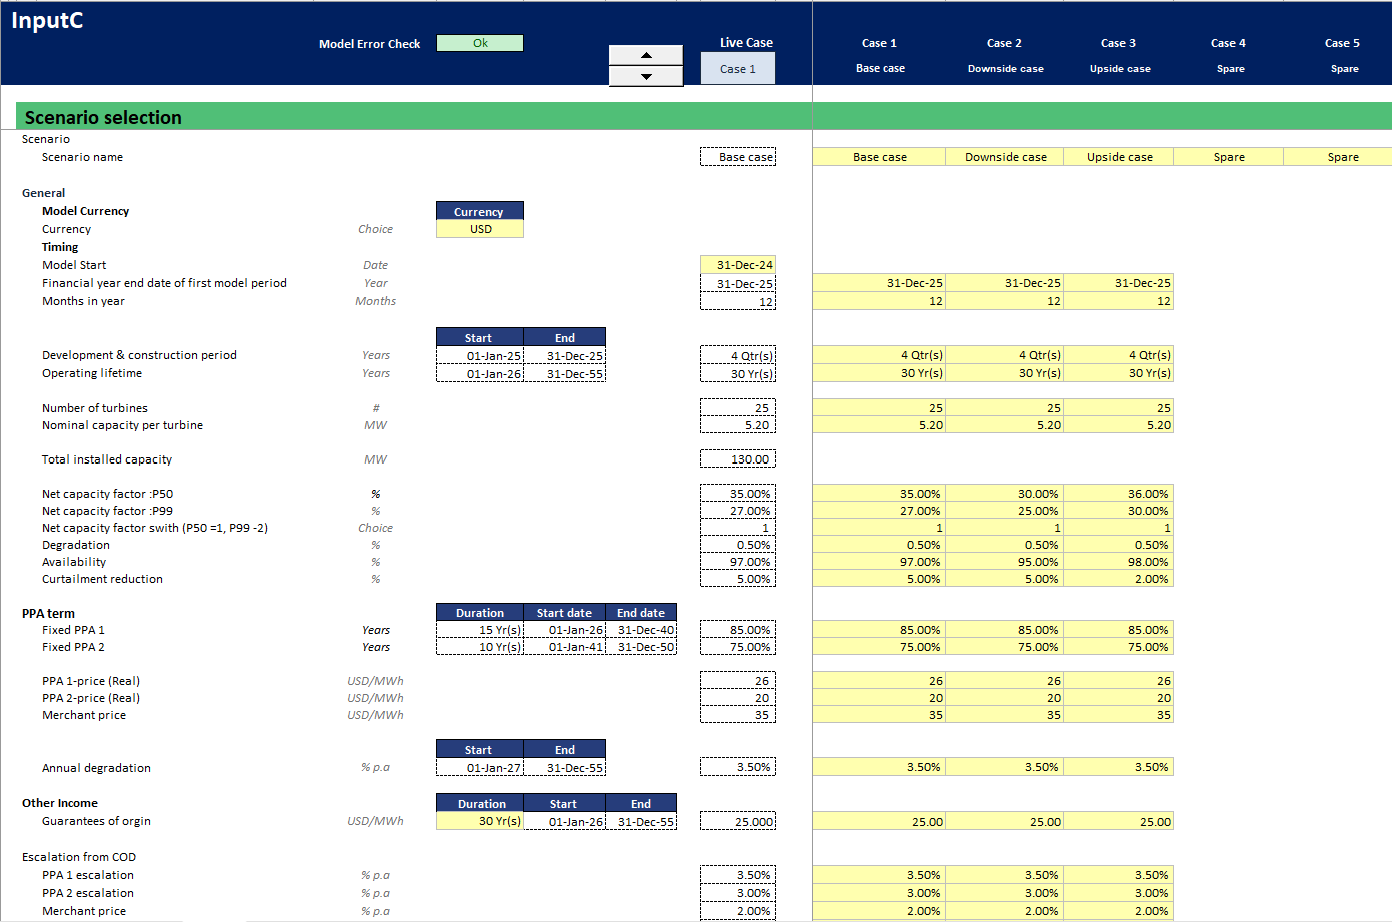Click the Scenario selection section header
Viewport: 1392px width, 922px height.
coord(103,117)
